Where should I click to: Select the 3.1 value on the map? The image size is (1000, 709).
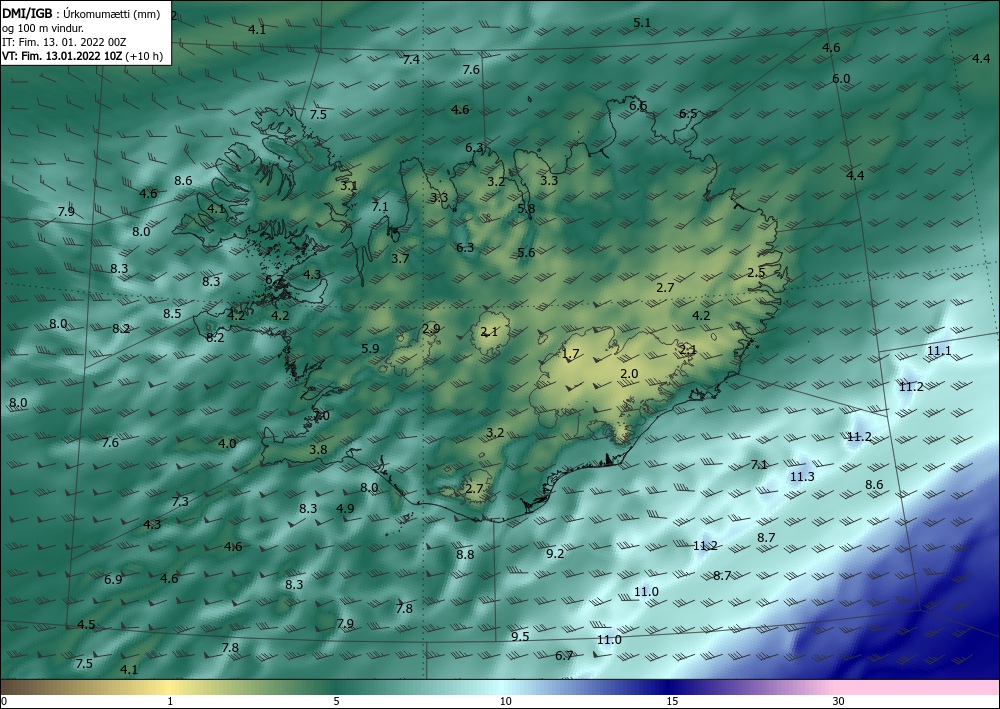[x=349, y=186]
